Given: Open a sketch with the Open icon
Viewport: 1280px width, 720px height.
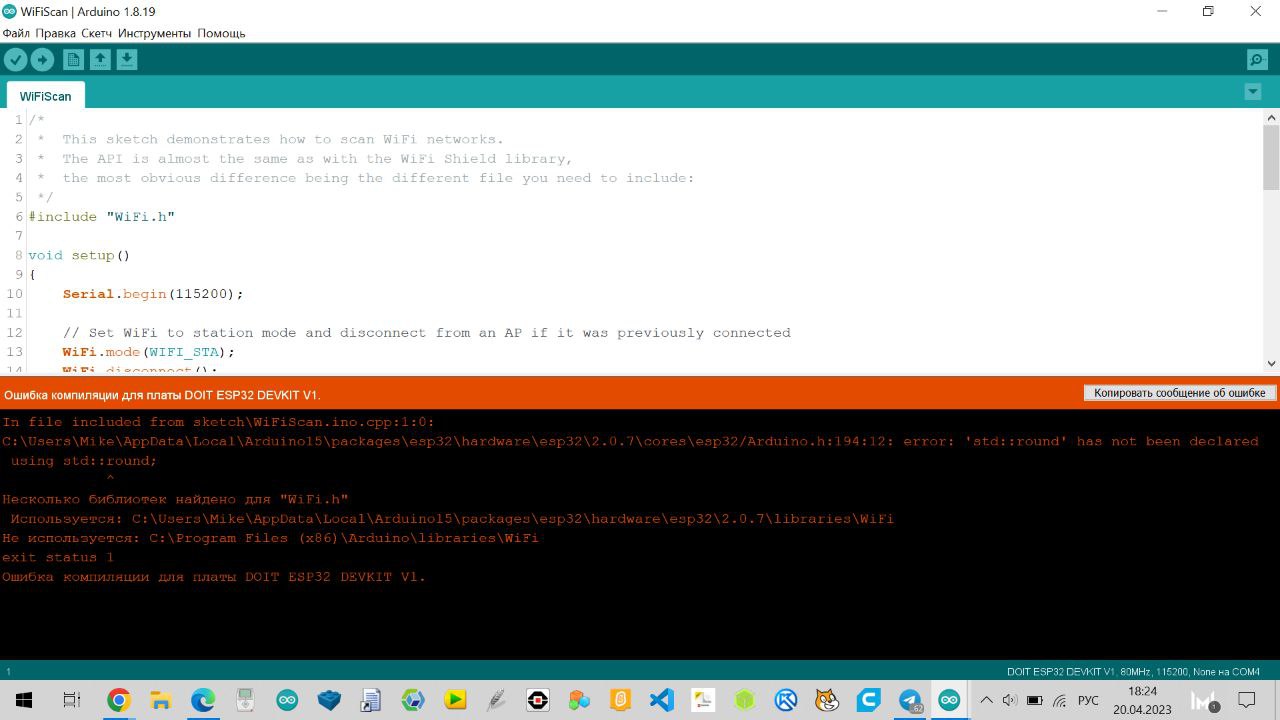Looking at the screenshot, I should tap(100, 60).
